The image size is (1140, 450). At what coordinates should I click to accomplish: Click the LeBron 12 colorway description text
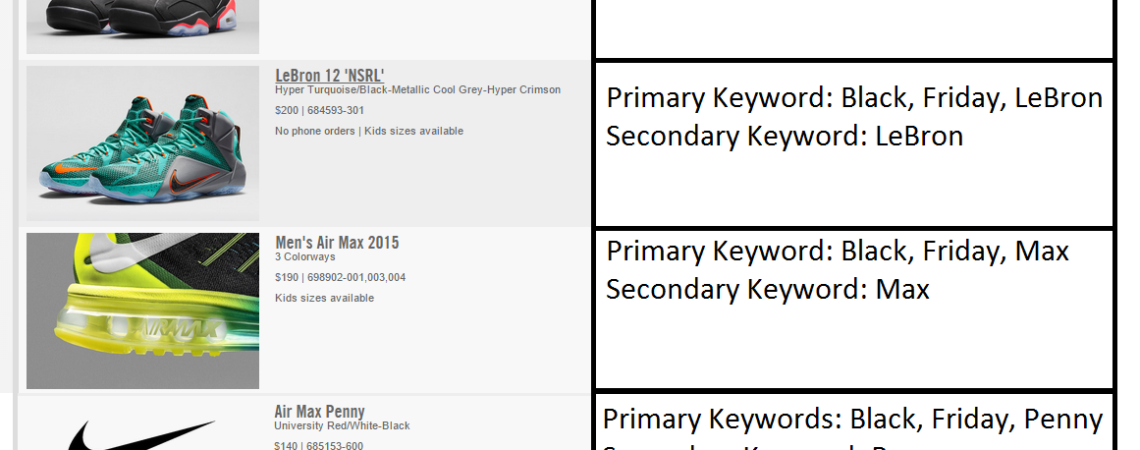click(417, 90)
